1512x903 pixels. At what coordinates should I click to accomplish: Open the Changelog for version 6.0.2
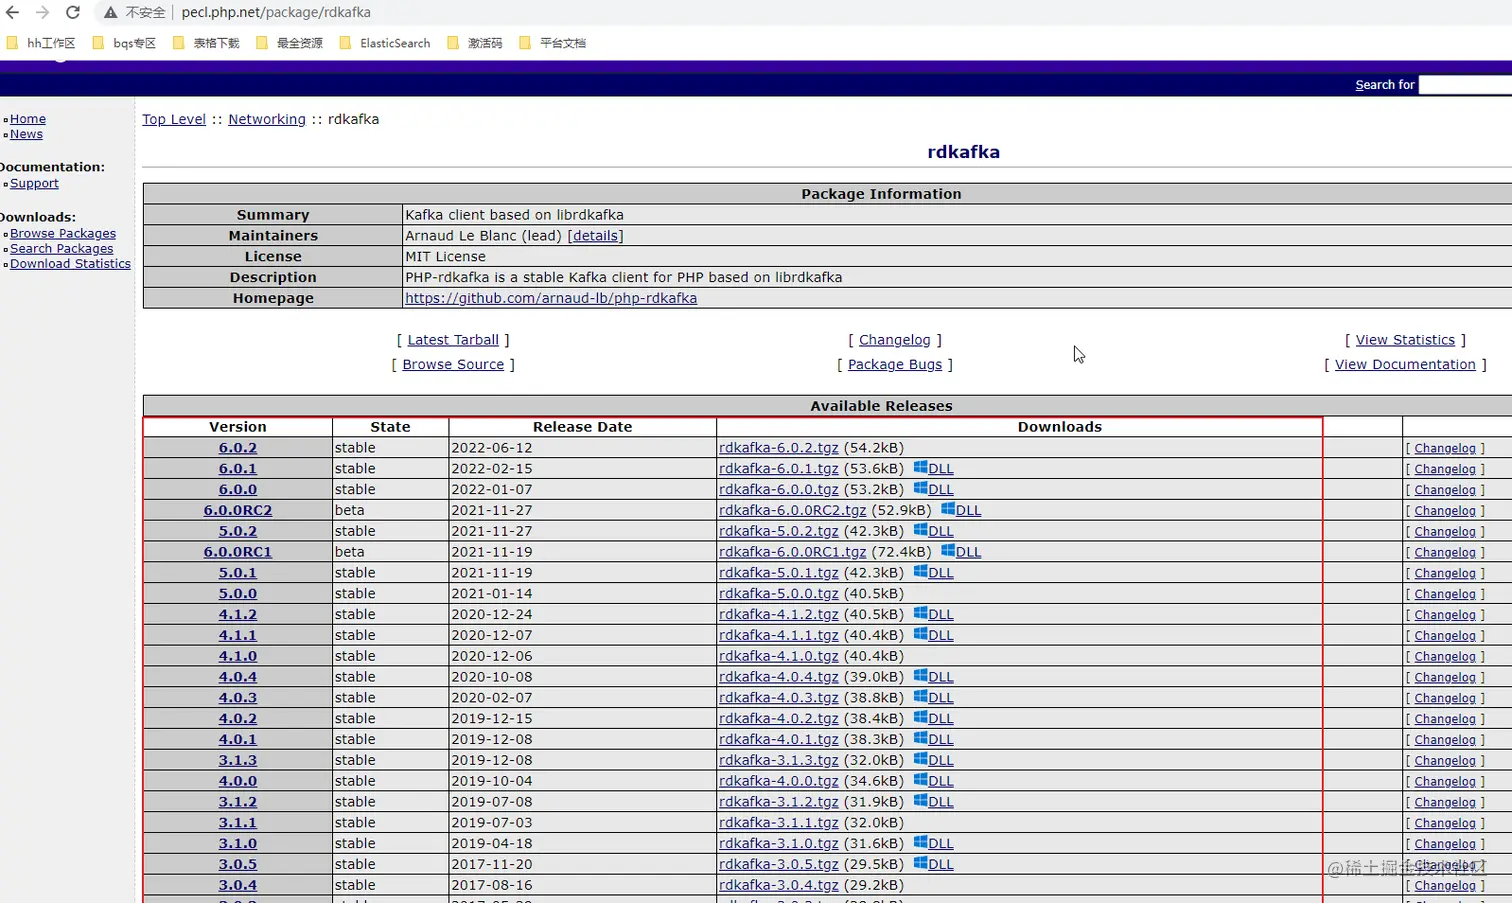tap(1444, 448)
